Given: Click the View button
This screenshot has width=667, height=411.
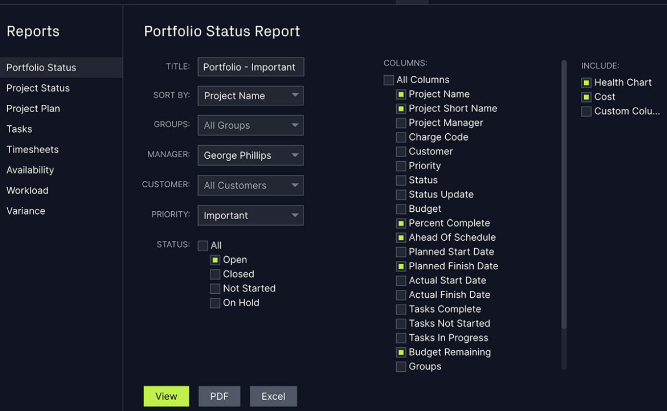Looking at the screenshot, I should 166,396.
